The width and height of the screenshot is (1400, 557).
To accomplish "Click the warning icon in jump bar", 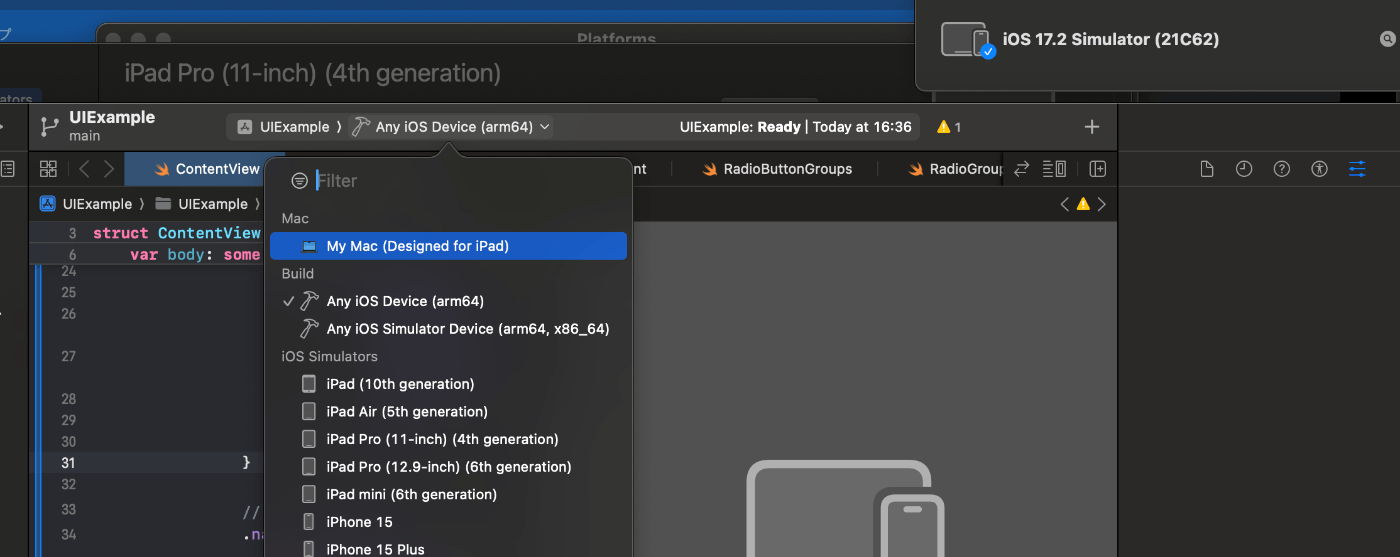I will tap(1083, 204).
